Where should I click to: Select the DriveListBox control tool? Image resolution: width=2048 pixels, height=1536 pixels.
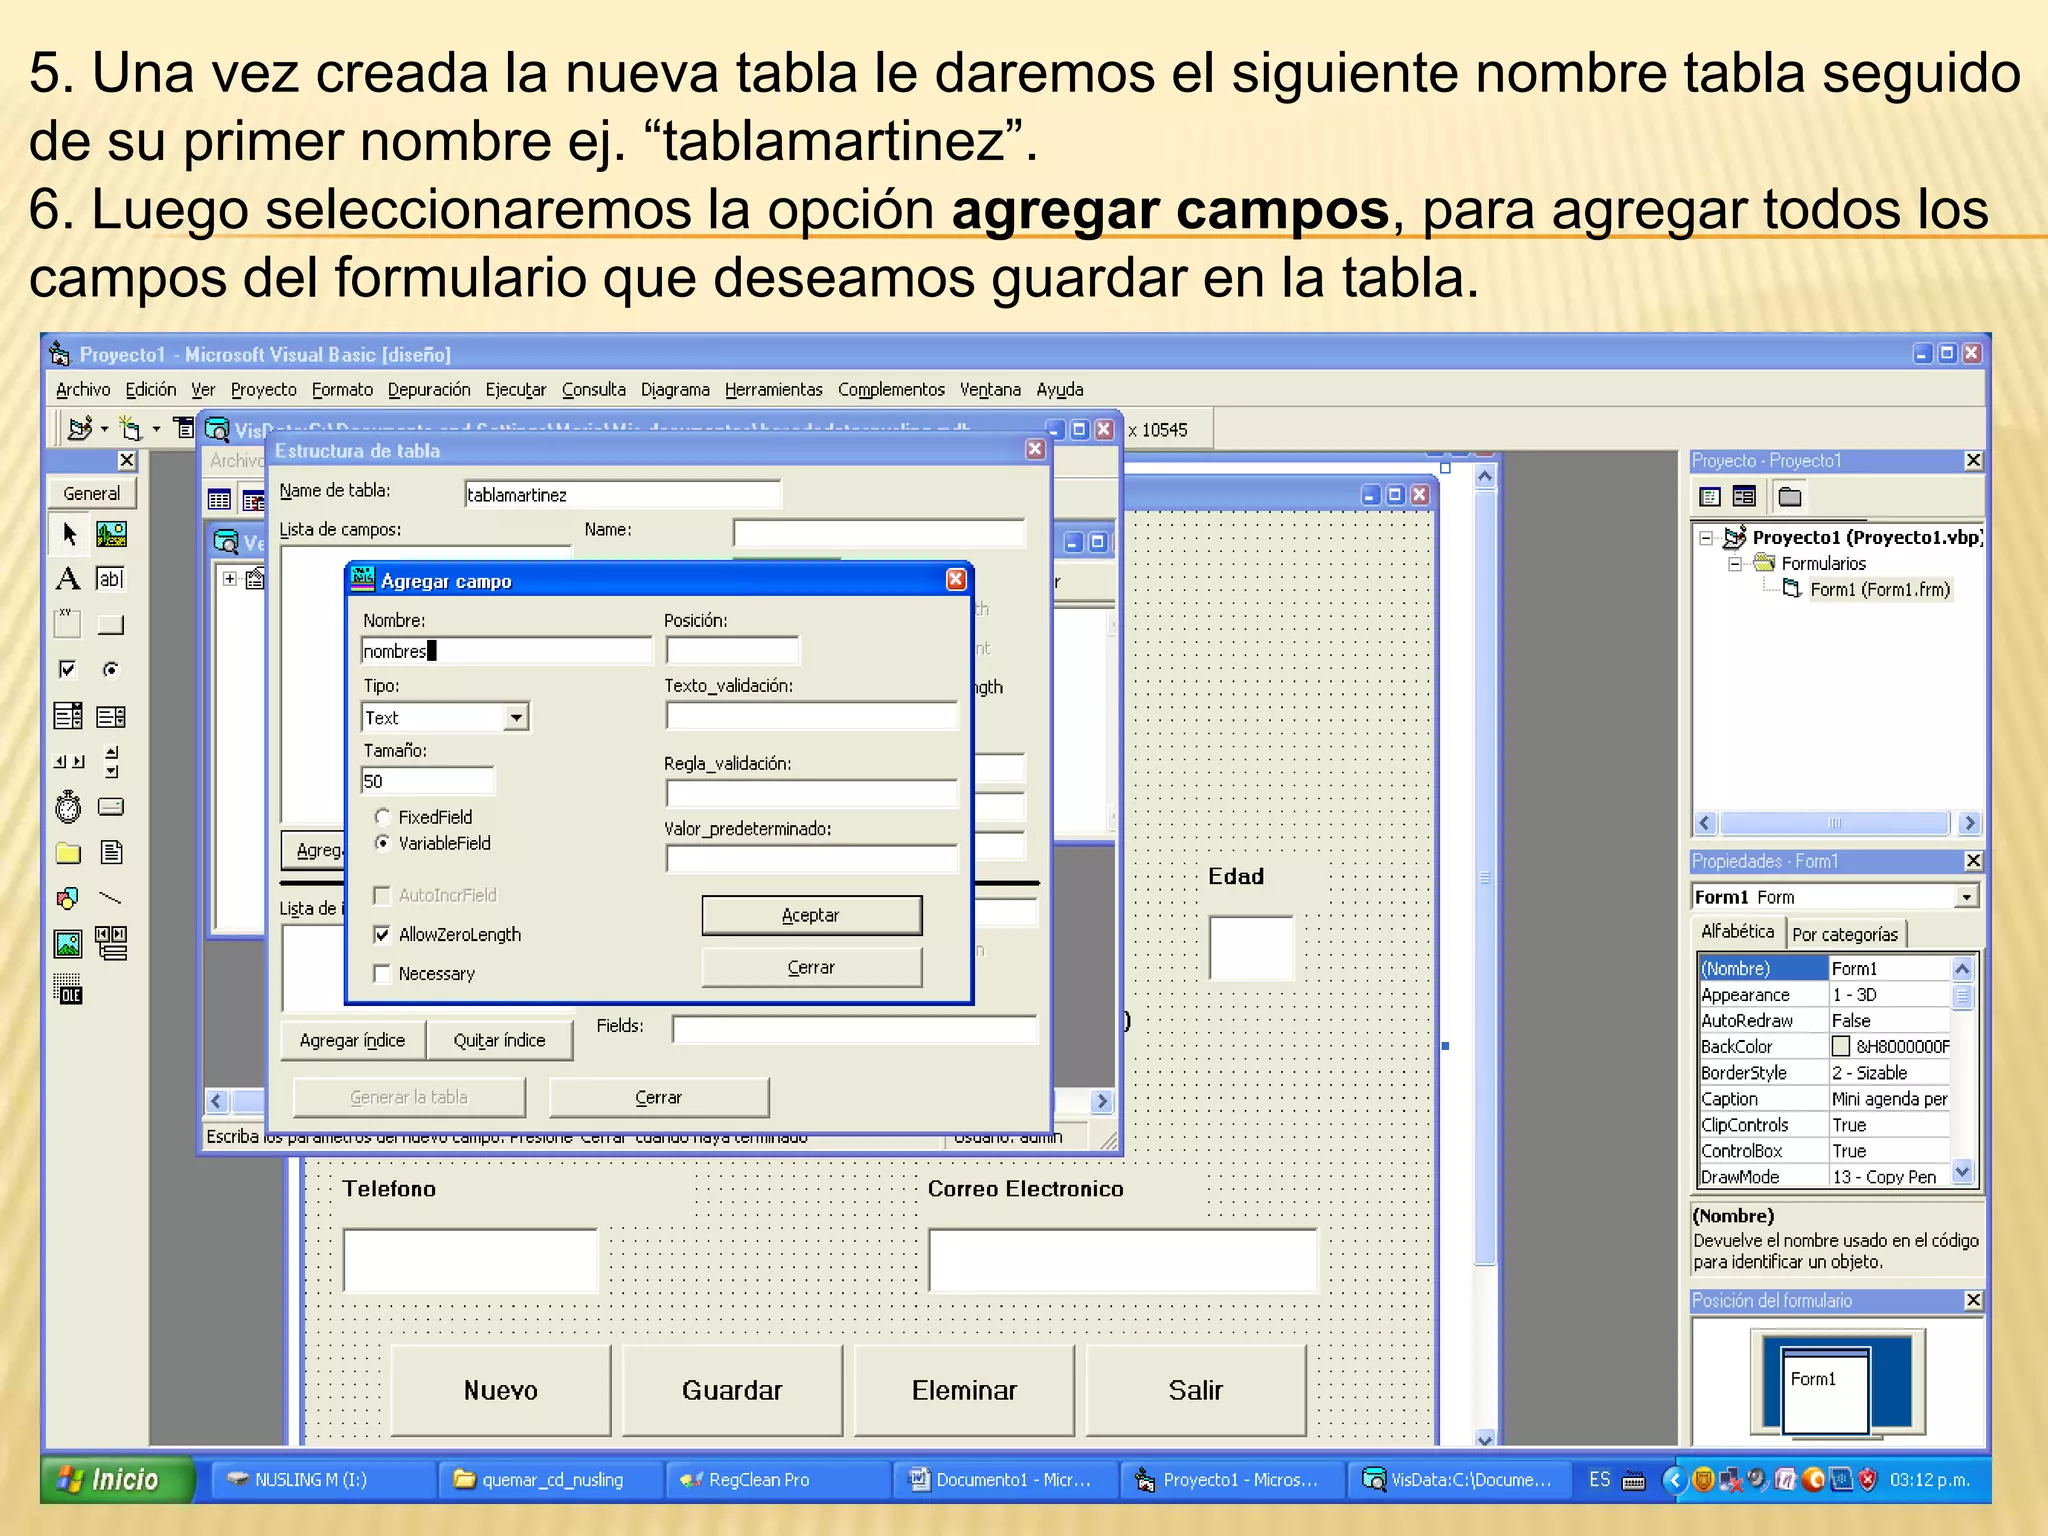[x=111, y=806]
